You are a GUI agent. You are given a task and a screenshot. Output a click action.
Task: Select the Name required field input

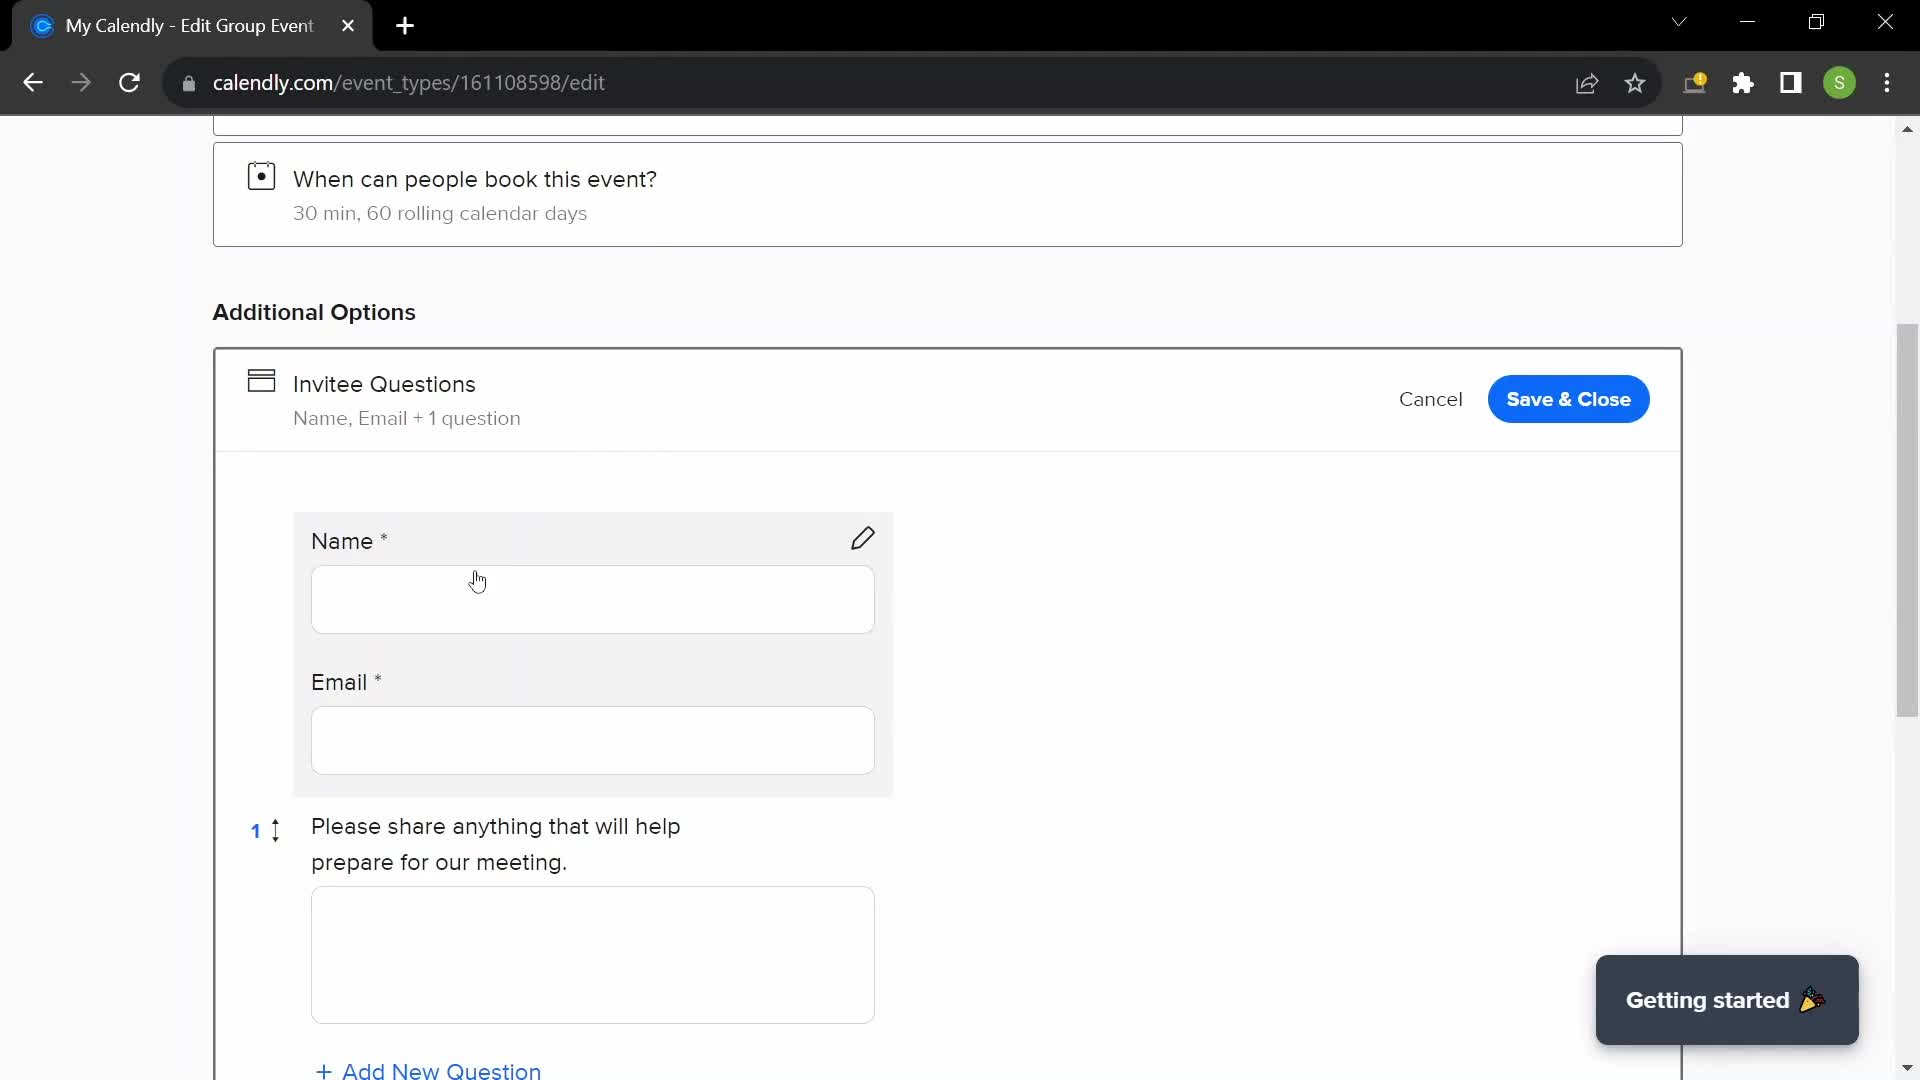[592, 600]
